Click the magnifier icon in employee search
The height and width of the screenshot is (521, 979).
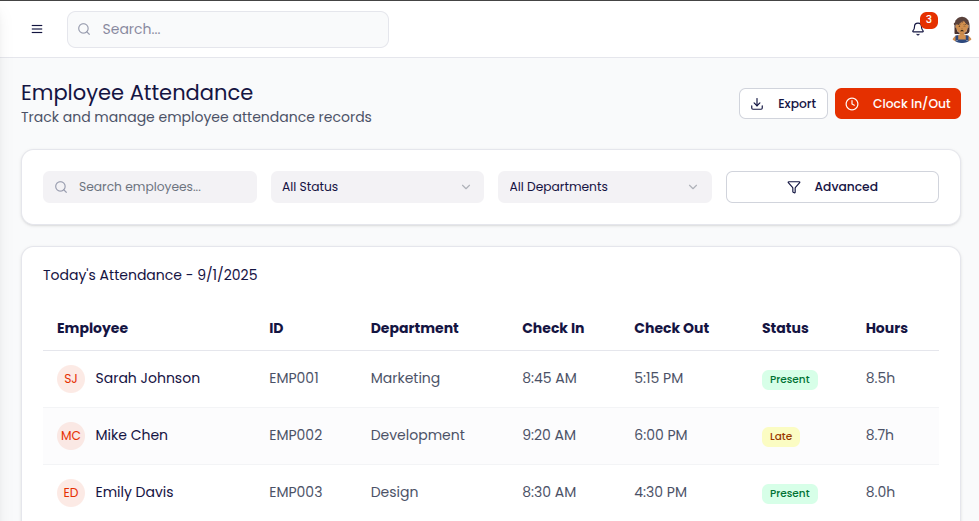pos(62,187)
